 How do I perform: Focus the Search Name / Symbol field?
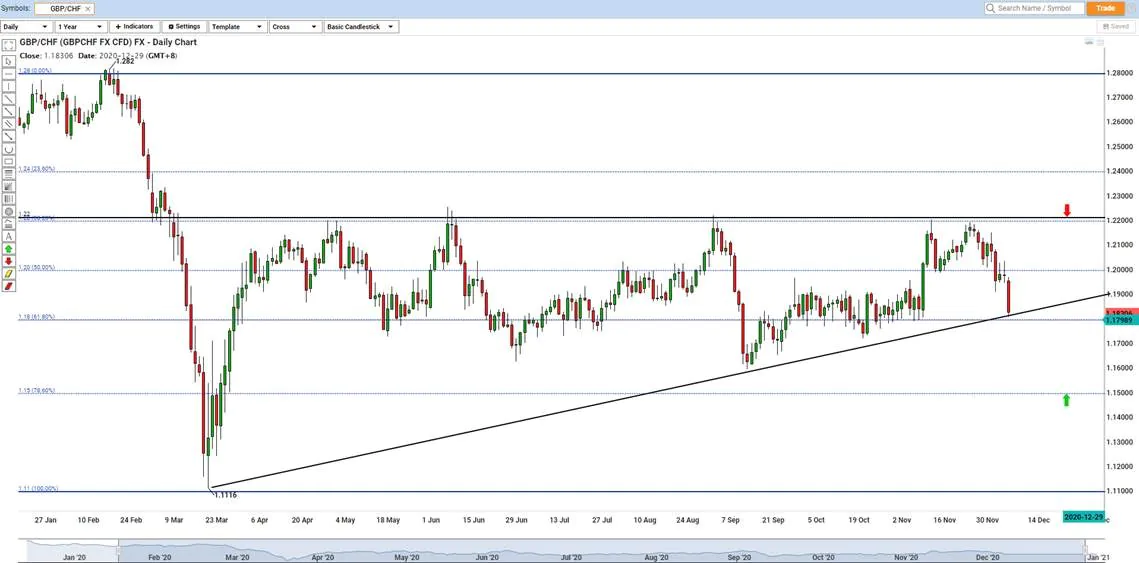tap(1038, 8)
